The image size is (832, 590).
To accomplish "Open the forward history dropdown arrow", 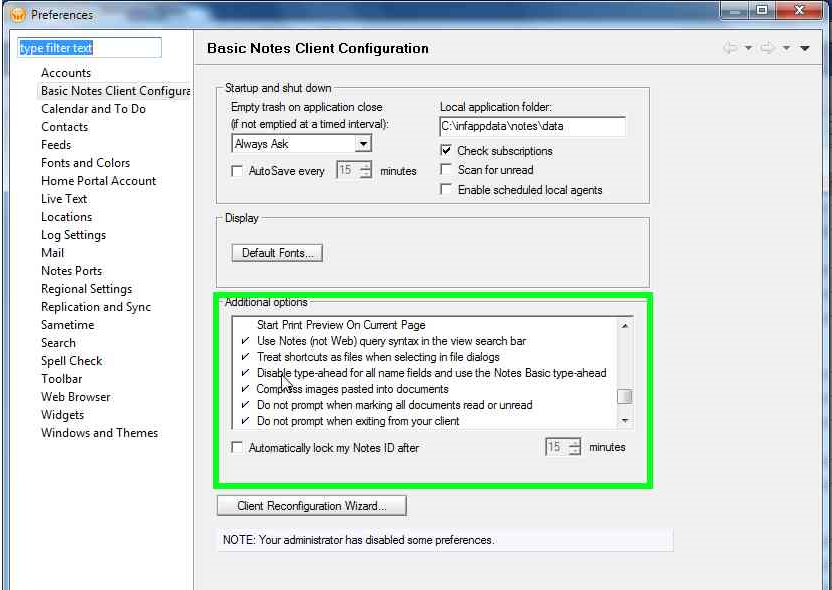I will pyautogui.click(x=786, y=48).
